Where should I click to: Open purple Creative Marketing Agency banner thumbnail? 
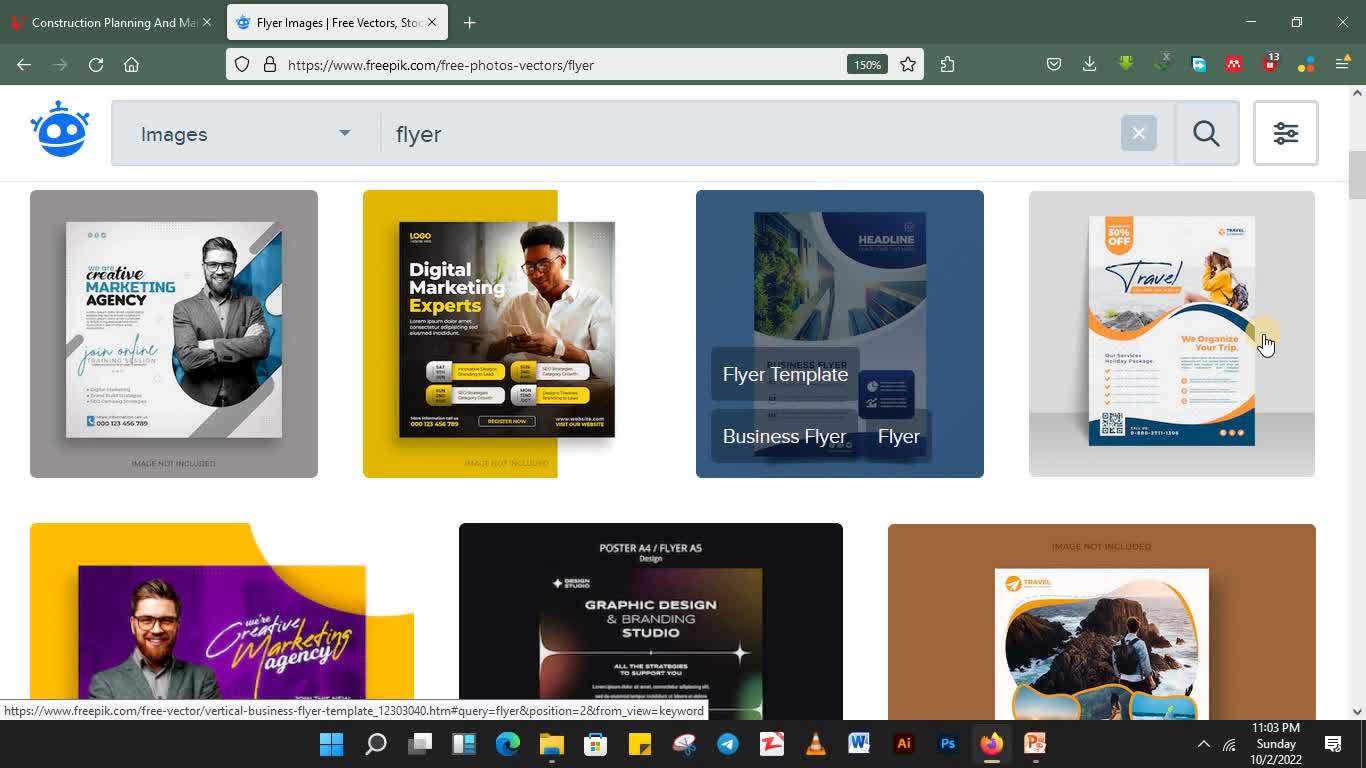coord(222,620)
